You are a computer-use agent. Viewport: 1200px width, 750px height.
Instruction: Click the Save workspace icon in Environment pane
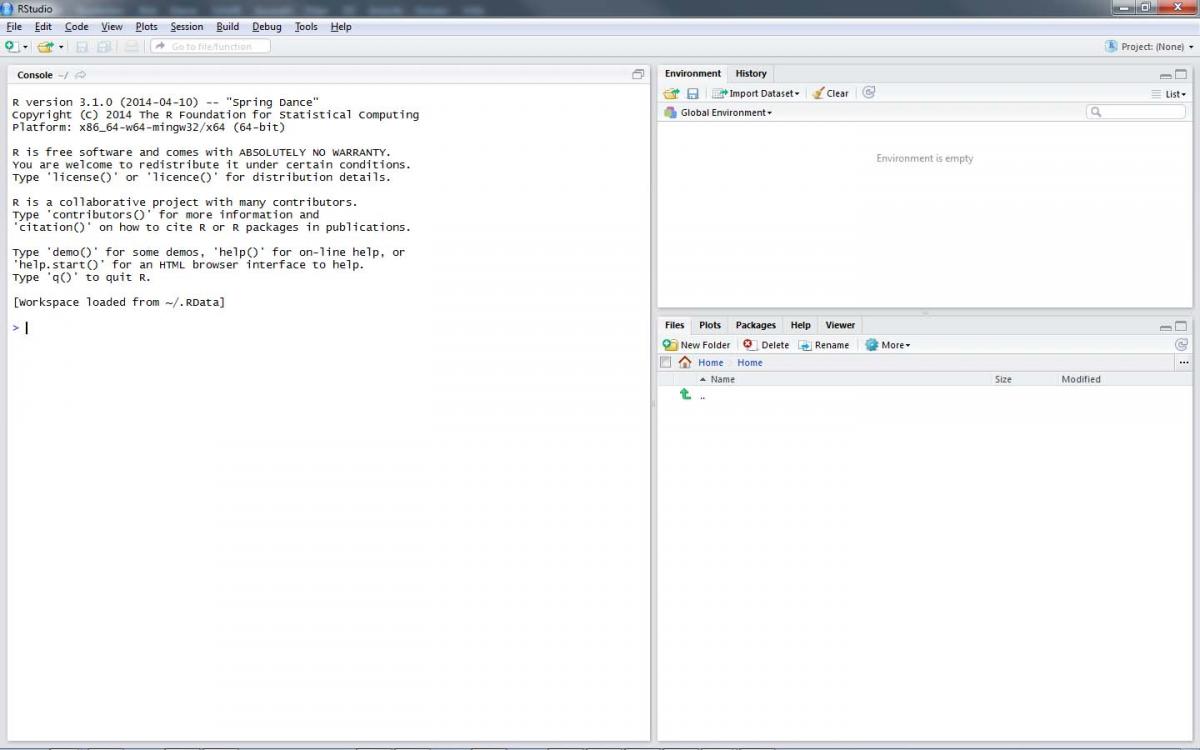pos(693,93)
